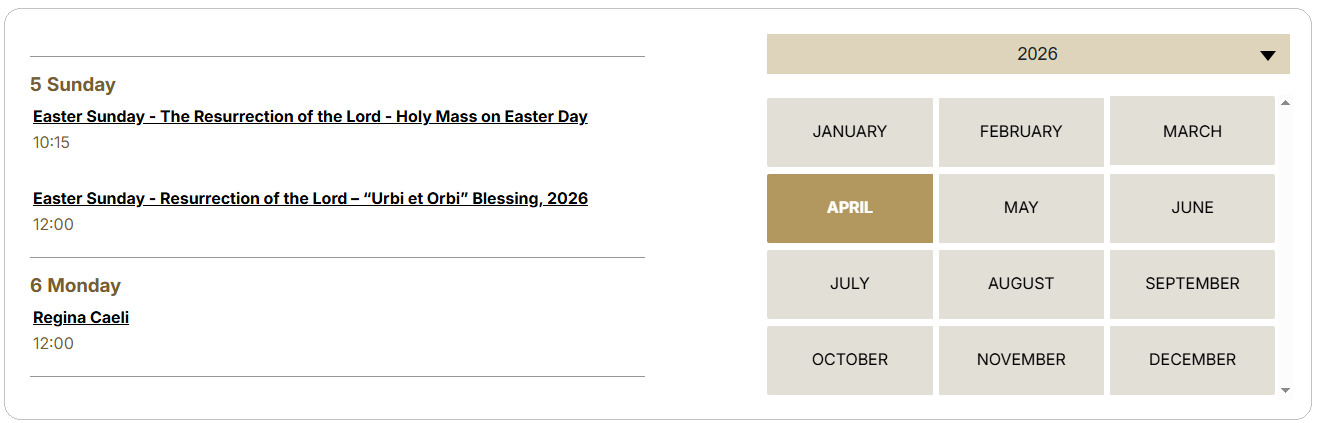Choose October in the month grid

pyautogui.click(x=849, y=360)
